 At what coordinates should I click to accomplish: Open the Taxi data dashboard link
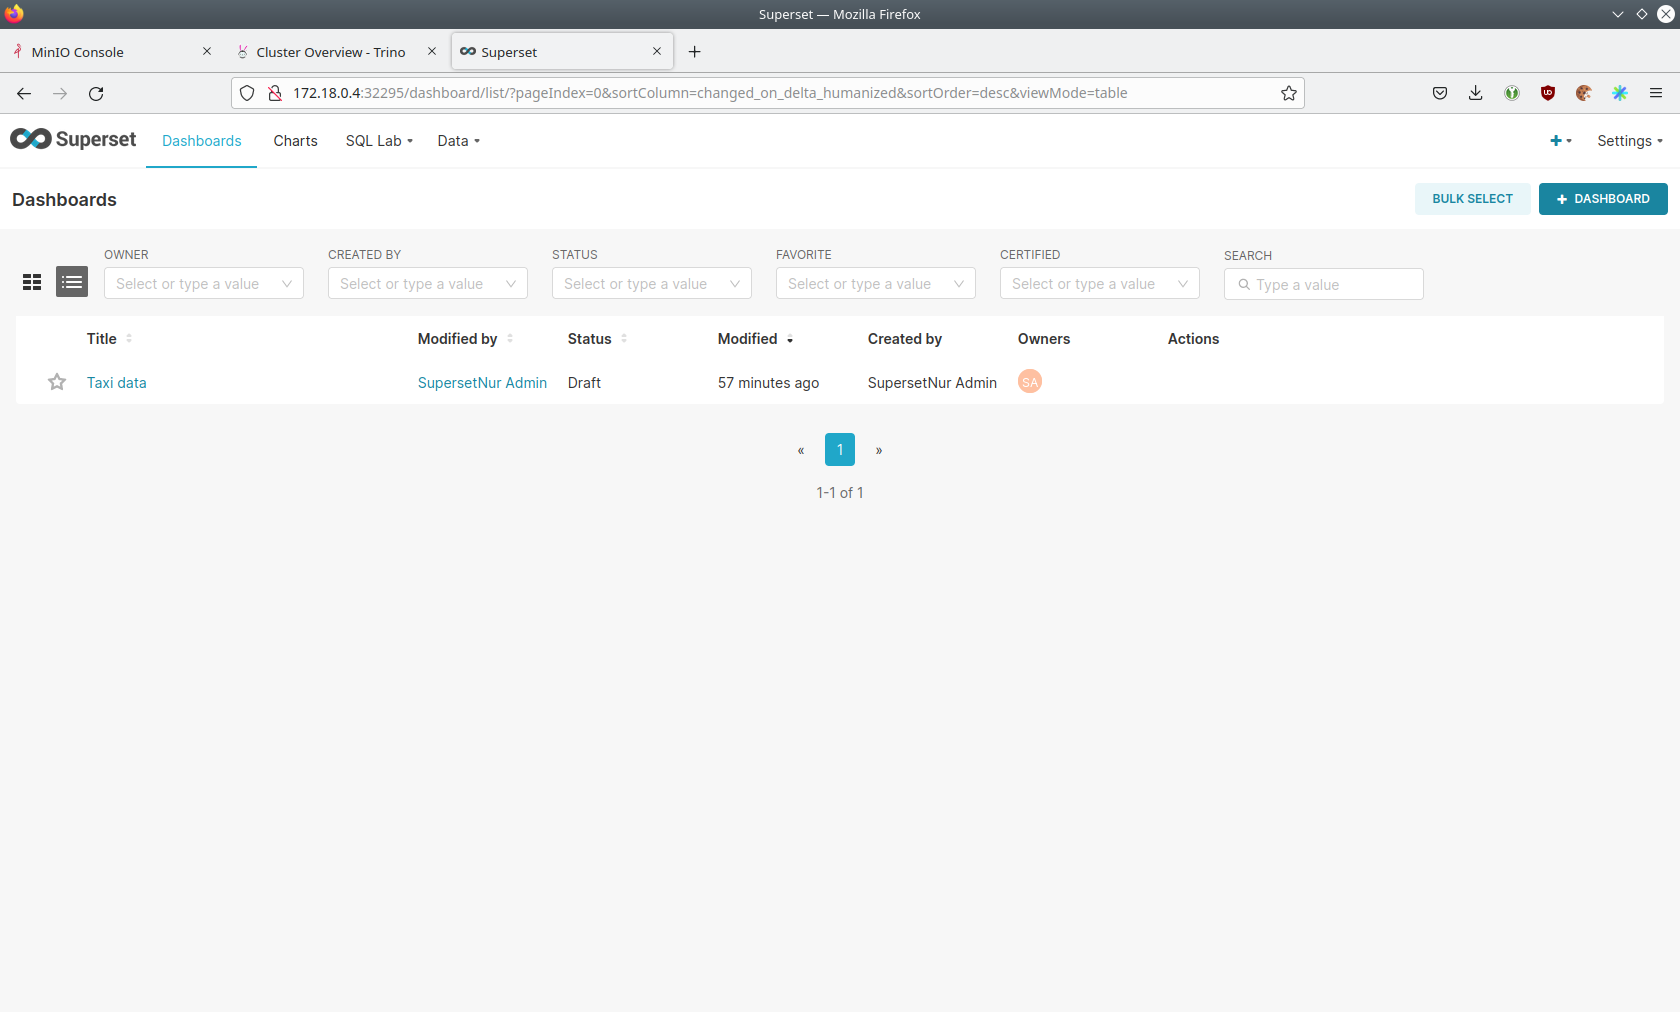click(116, 383)
